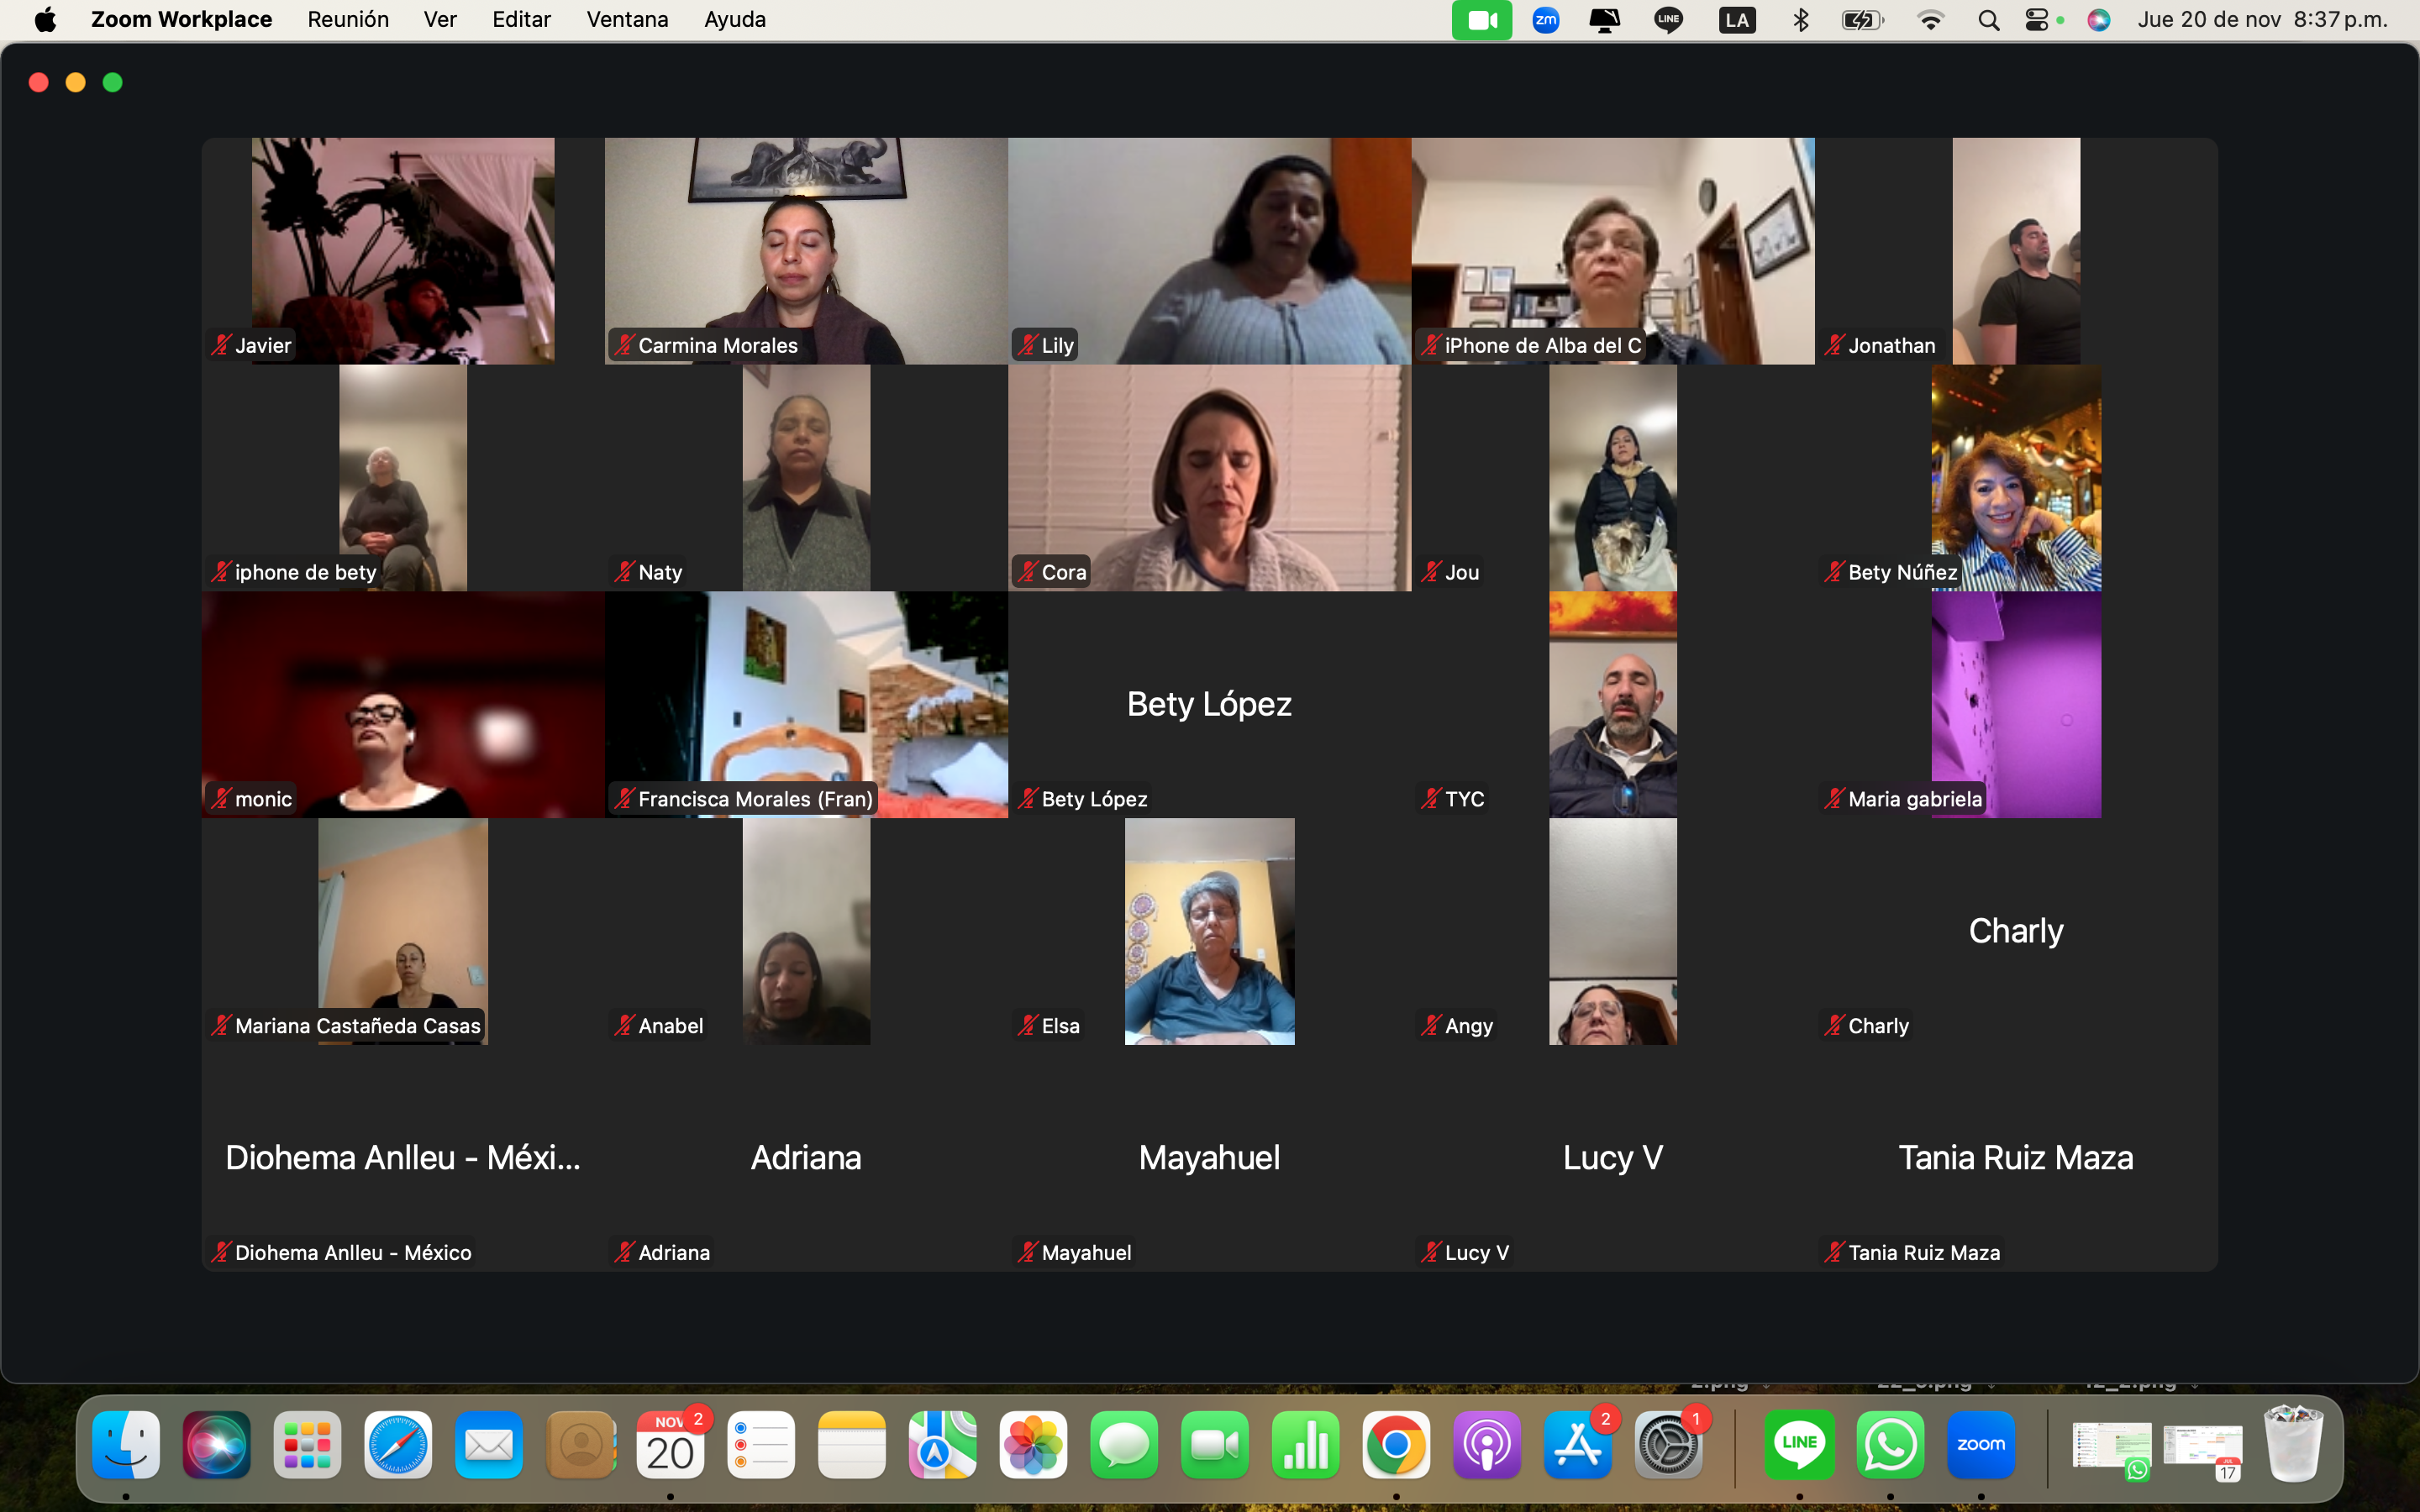The width and height of the screenshot is (2420, 1512).
Task: Open the Ver menu
Action: pos(440,20)
